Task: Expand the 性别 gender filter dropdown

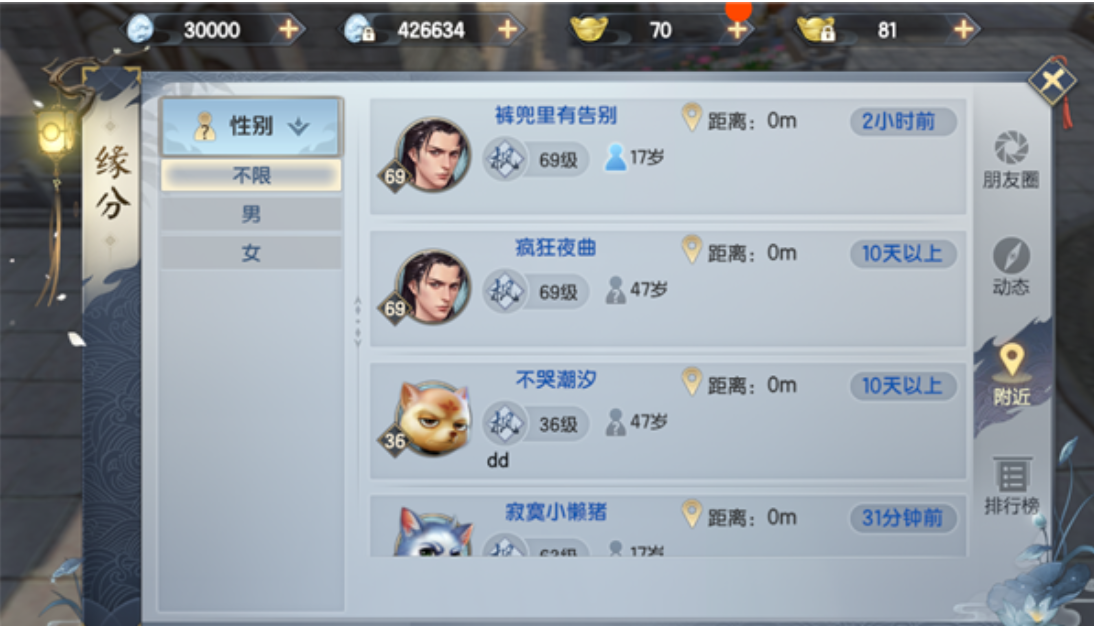Action: point(251,126)
